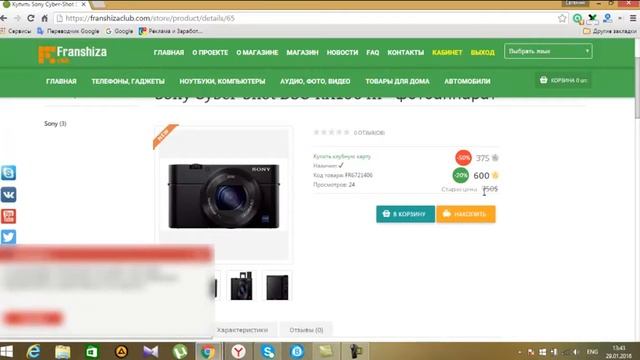Open the Сервисы apps bookmark

tap(16, 31)
